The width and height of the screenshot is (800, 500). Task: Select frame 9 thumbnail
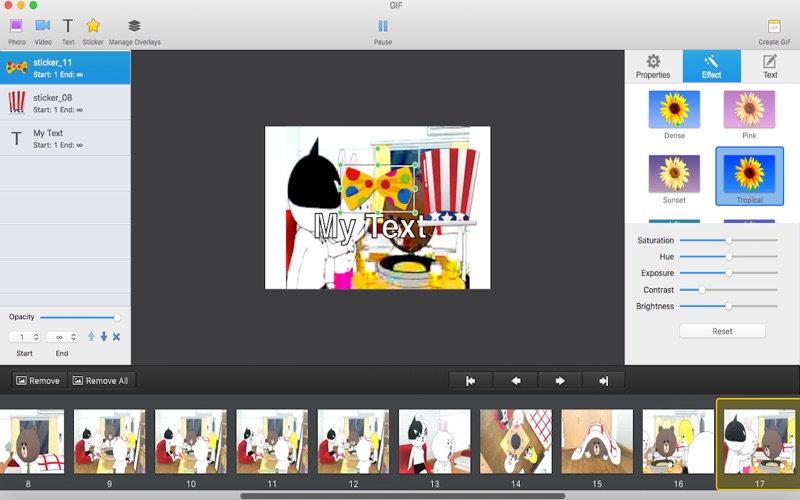[x=109, y=441]
